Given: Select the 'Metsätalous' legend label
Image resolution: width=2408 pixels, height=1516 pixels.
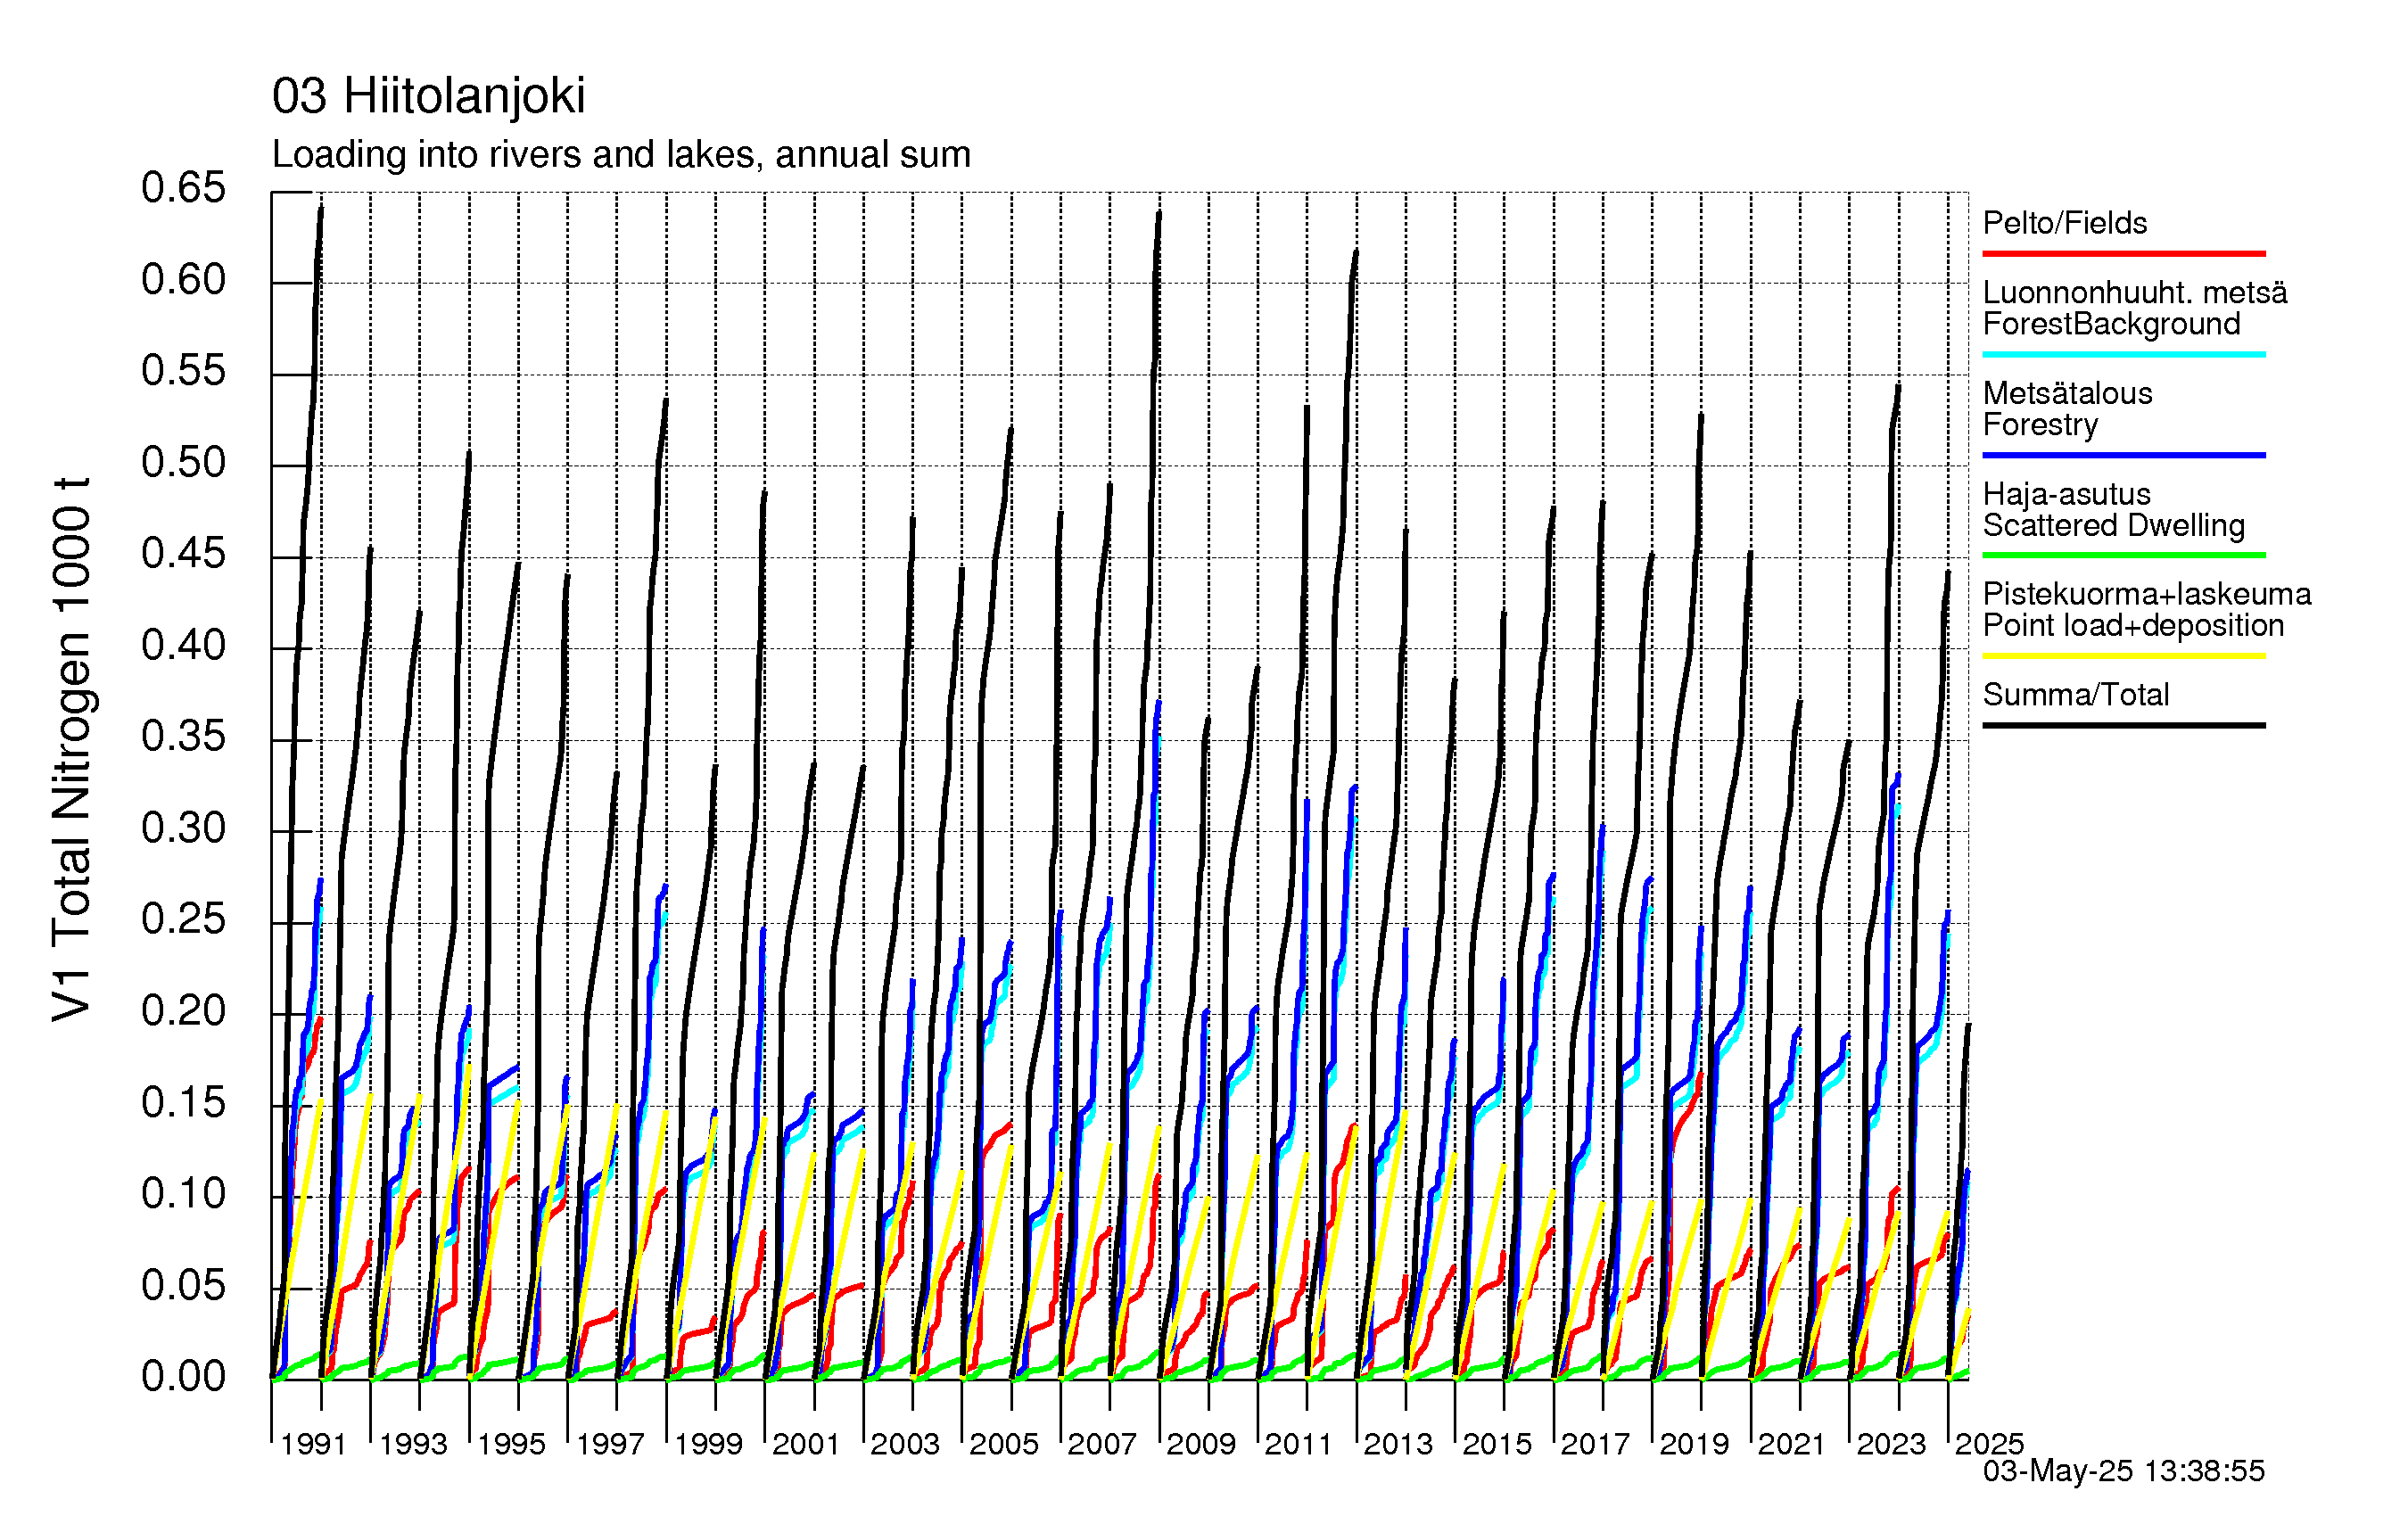Looking at the screenshot, I should click(x=2067, y=393).
